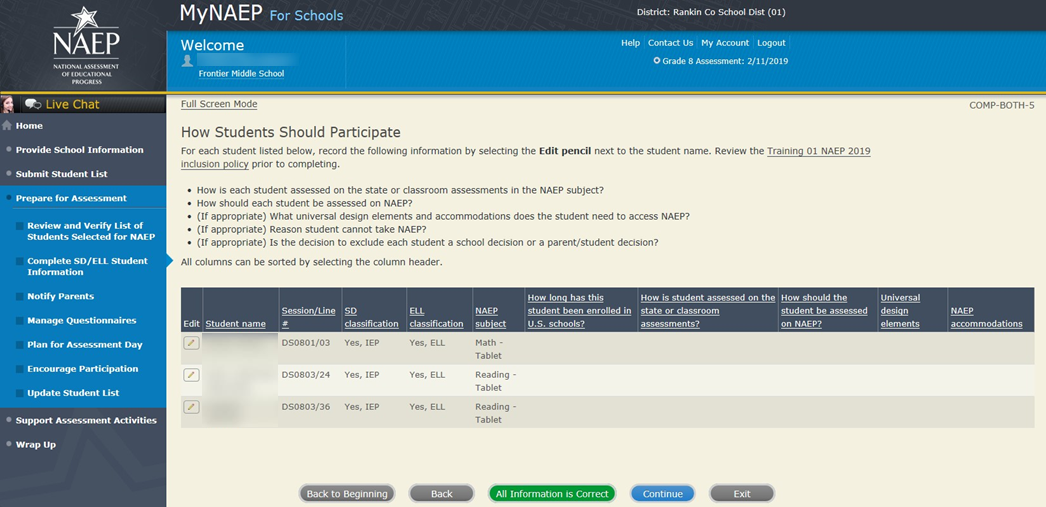Sort by ELL classification column
The width and height of the screenshot is (1046, 507).
tap(436, 318)
